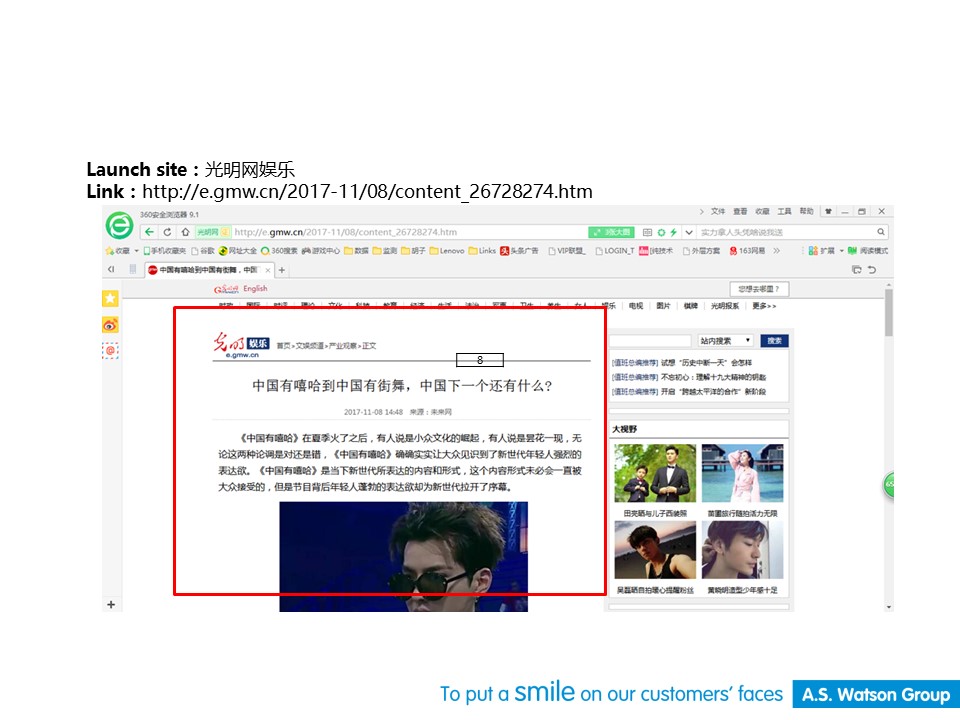Viewport: 960px width, 720px height.
Task: Click the browser back arrow button
Action: [x=150, y=232]
